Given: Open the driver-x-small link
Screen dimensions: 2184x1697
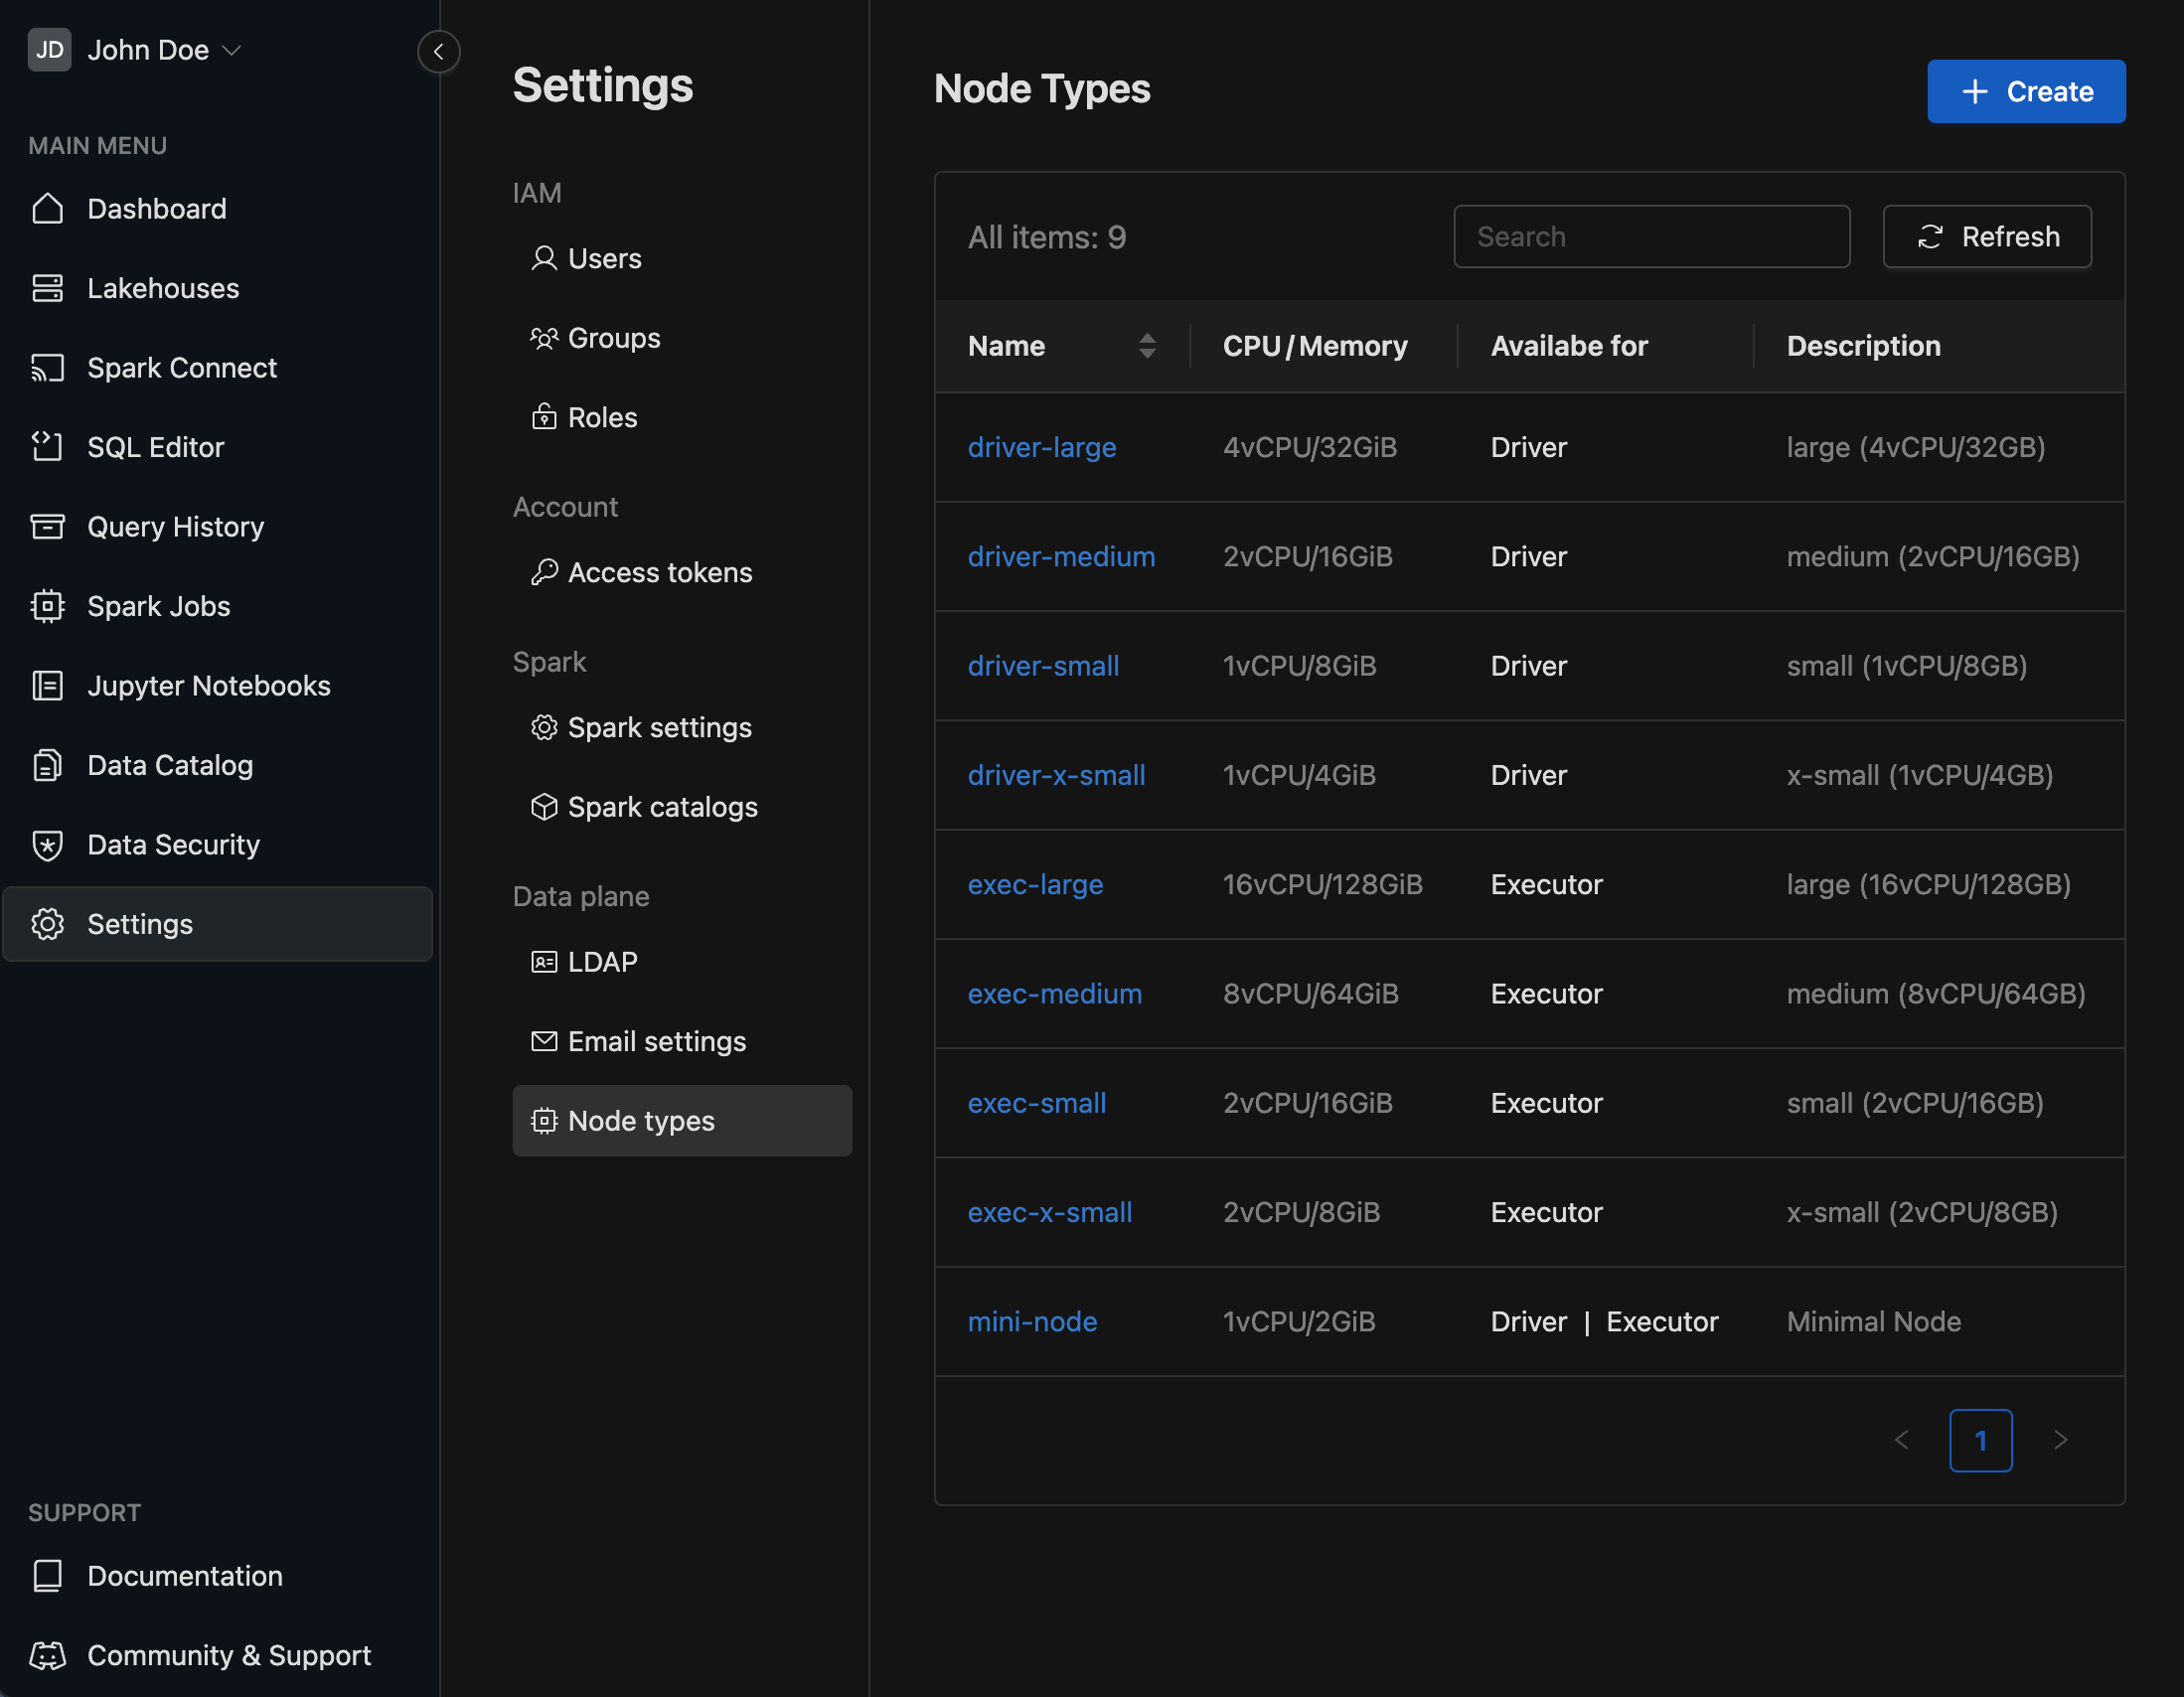Looking at the screenshot, I should click(x=1056, y=775).
